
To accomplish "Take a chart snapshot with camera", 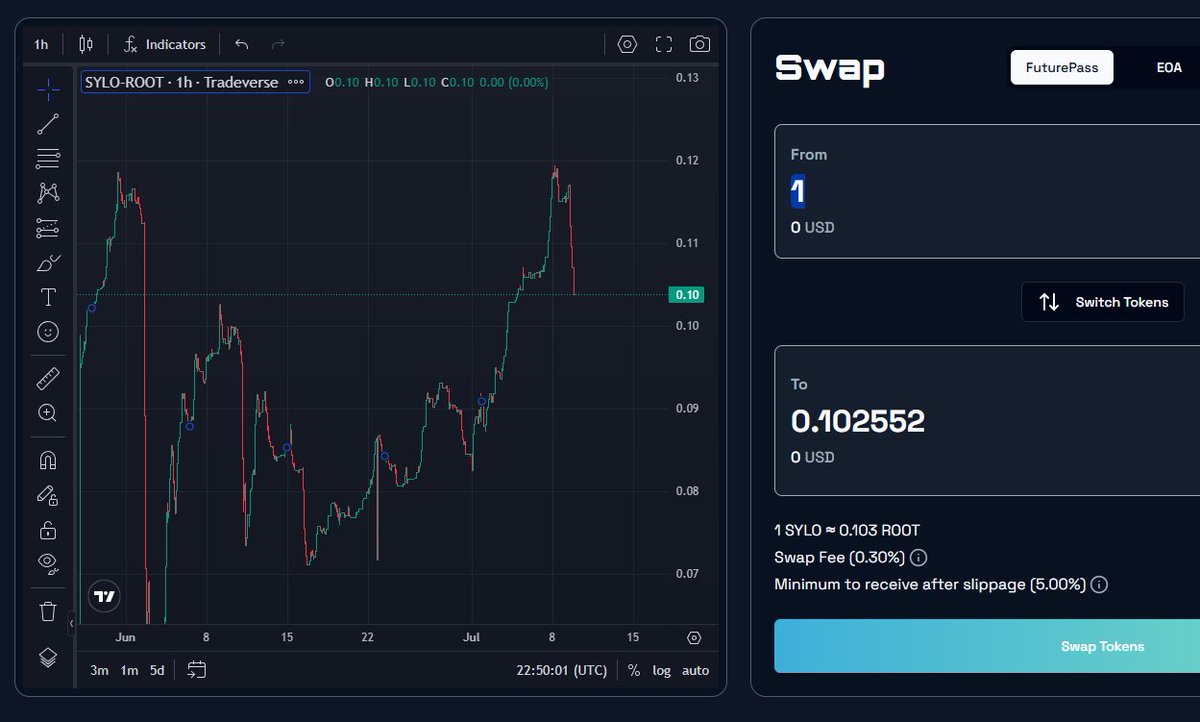I will click(700, 44).
